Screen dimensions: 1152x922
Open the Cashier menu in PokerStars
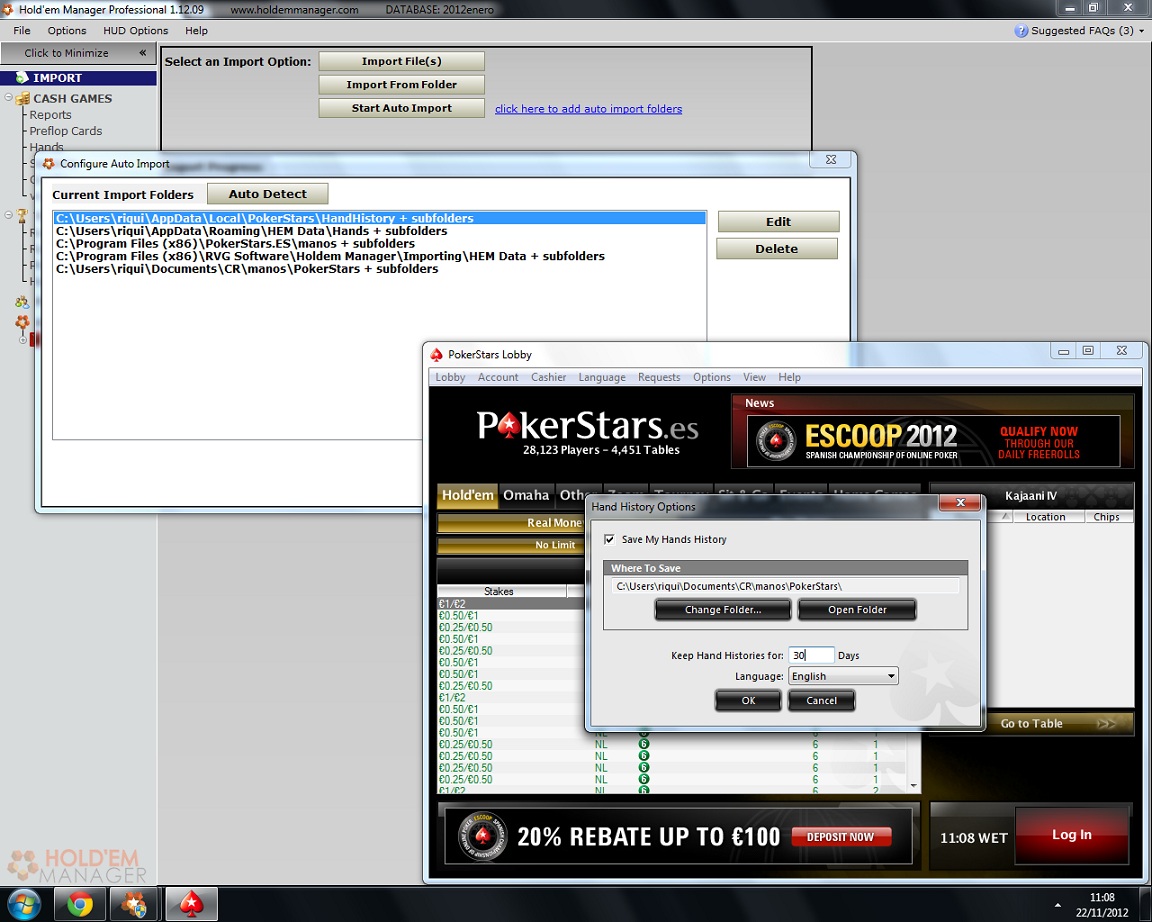coord(549,377)
